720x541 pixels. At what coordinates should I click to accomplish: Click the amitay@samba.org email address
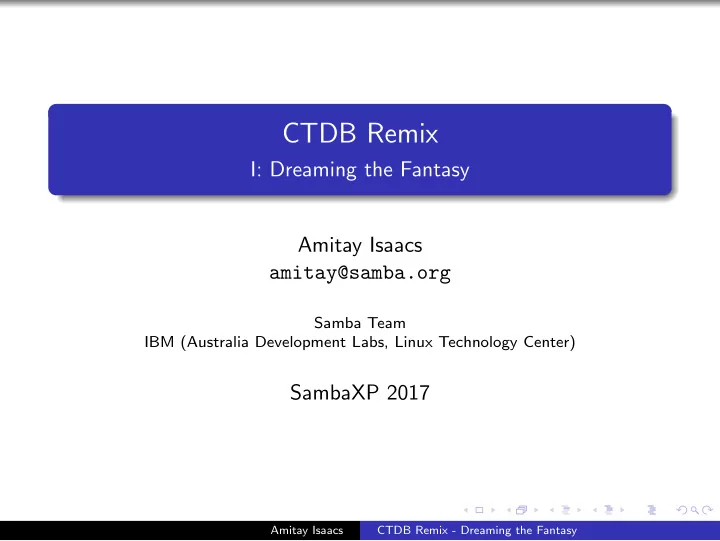(360, 273)
